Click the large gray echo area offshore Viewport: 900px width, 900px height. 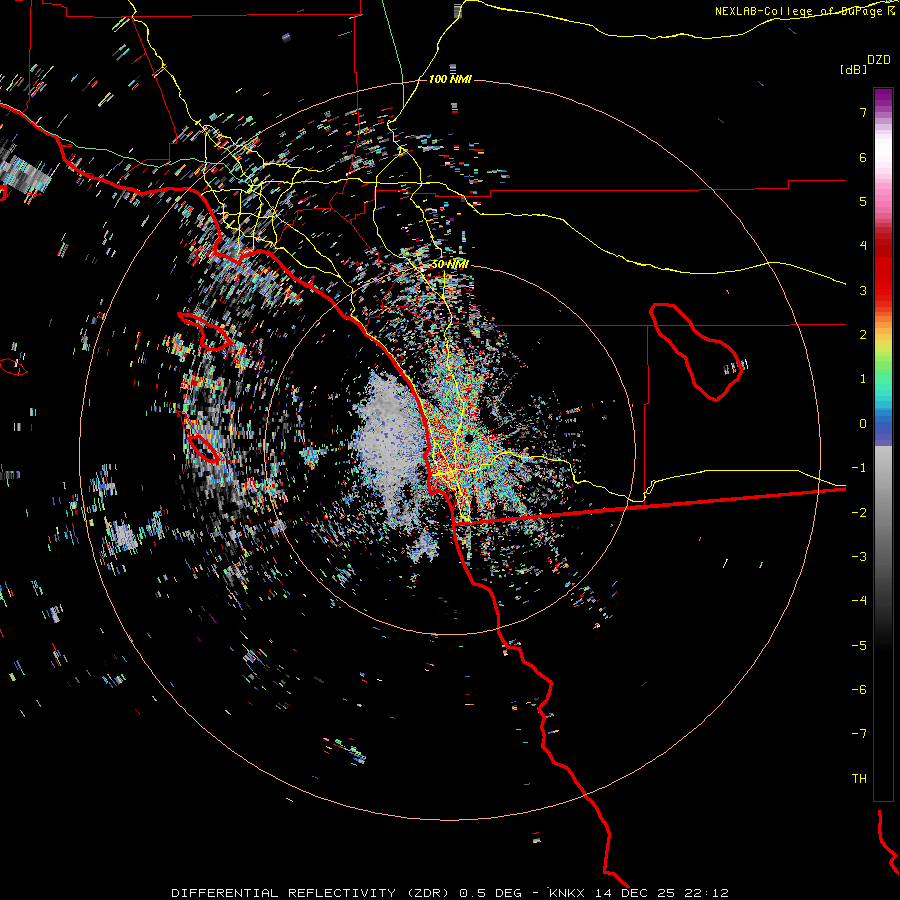click(x=391, y=442)
